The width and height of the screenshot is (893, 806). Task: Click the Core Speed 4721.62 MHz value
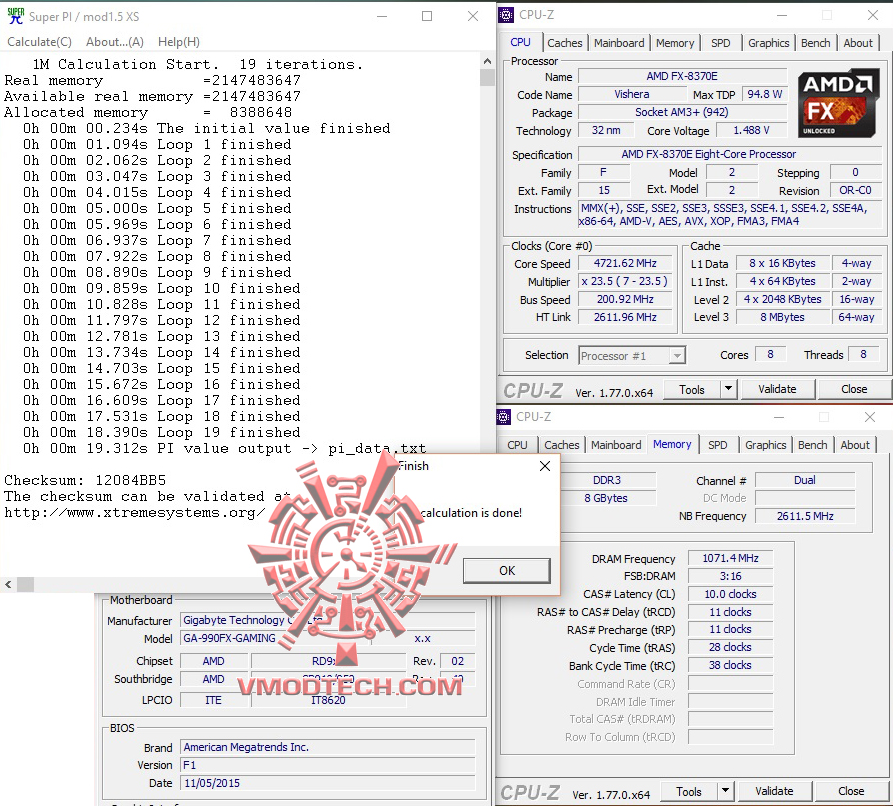(625, 263)
